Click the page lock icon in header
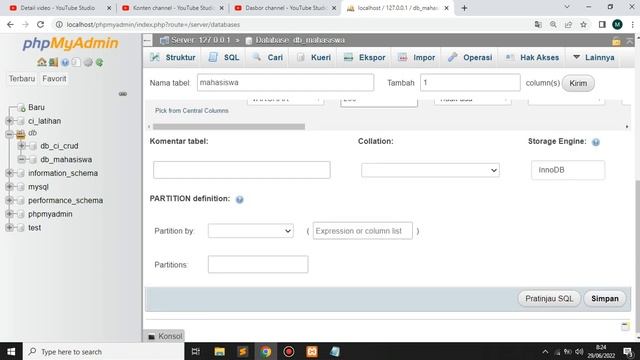The height and width of the screenshot is (360, 640). coord(616,41)
